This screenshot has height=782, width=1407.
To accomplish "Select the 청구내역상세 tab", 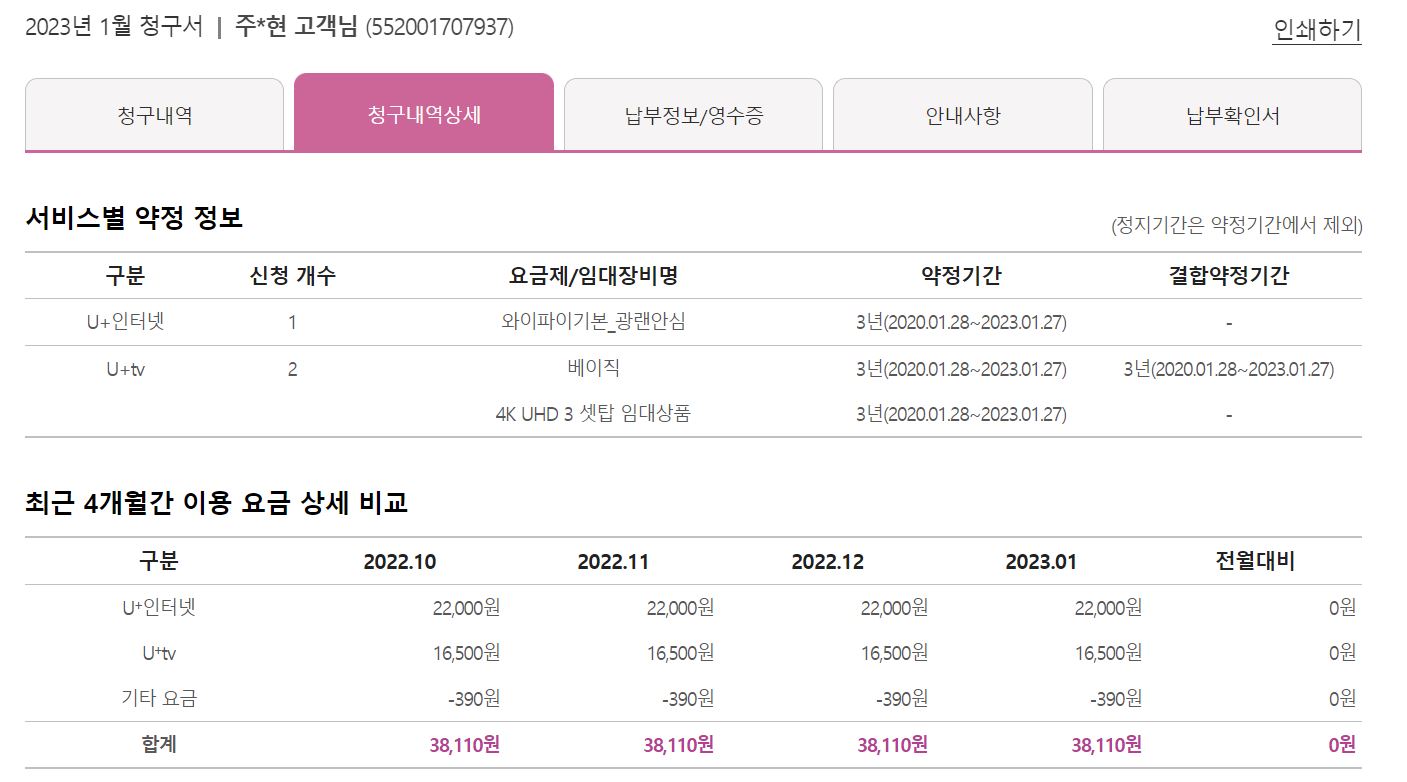I will [x=424, y=114].
